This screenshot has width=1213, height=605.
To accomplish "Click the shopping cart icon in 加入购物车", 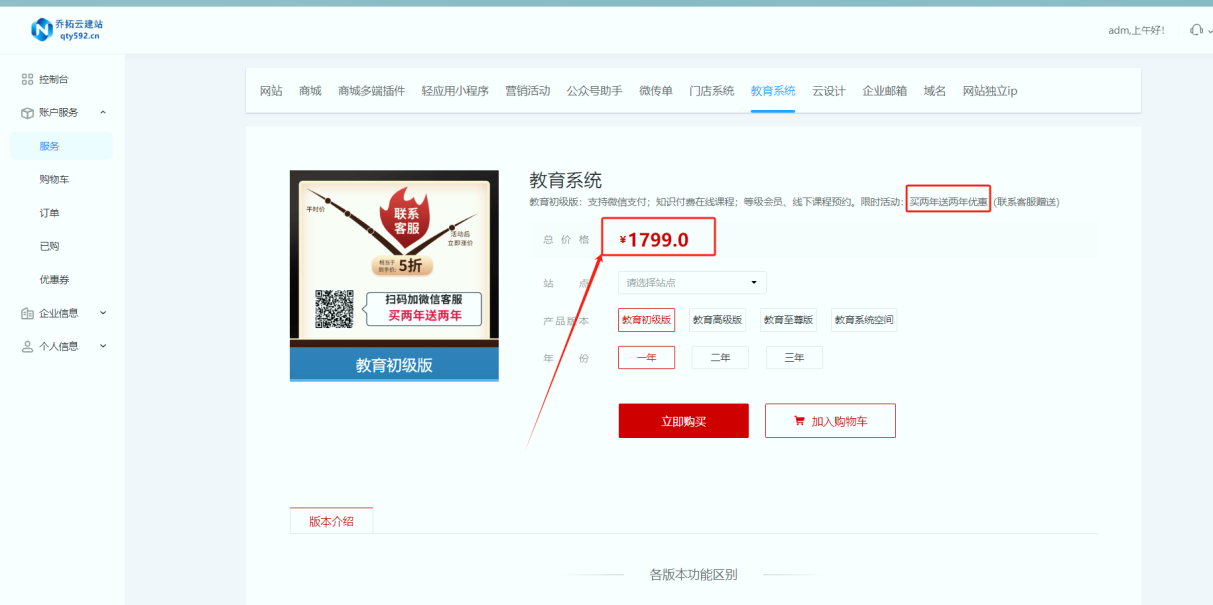I will tap(799, 421).
